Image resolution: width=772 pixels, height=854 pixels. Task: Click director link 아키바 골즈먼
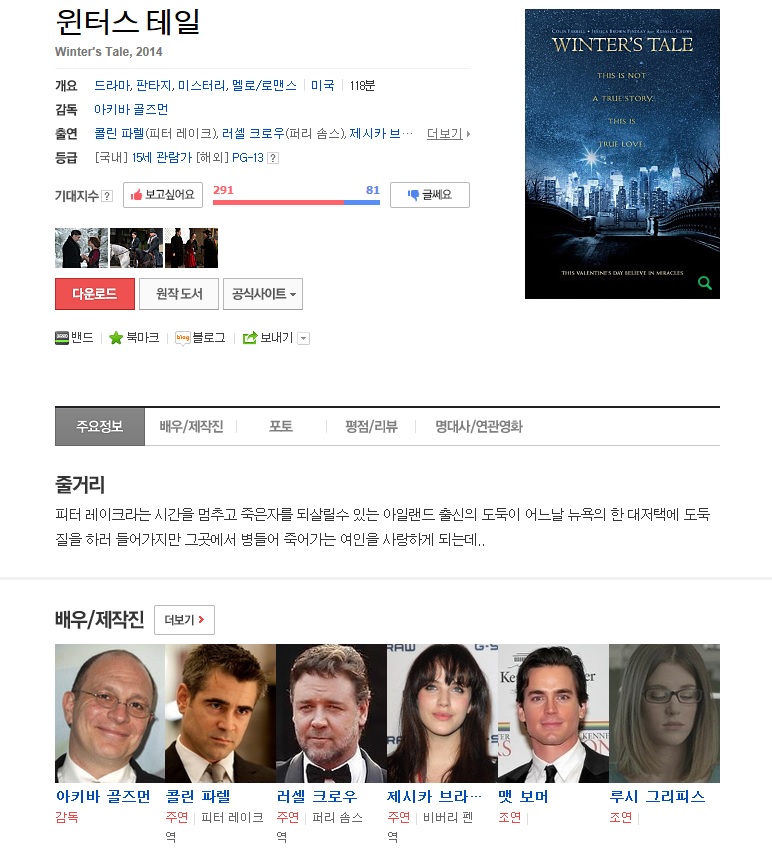(131, 109)
